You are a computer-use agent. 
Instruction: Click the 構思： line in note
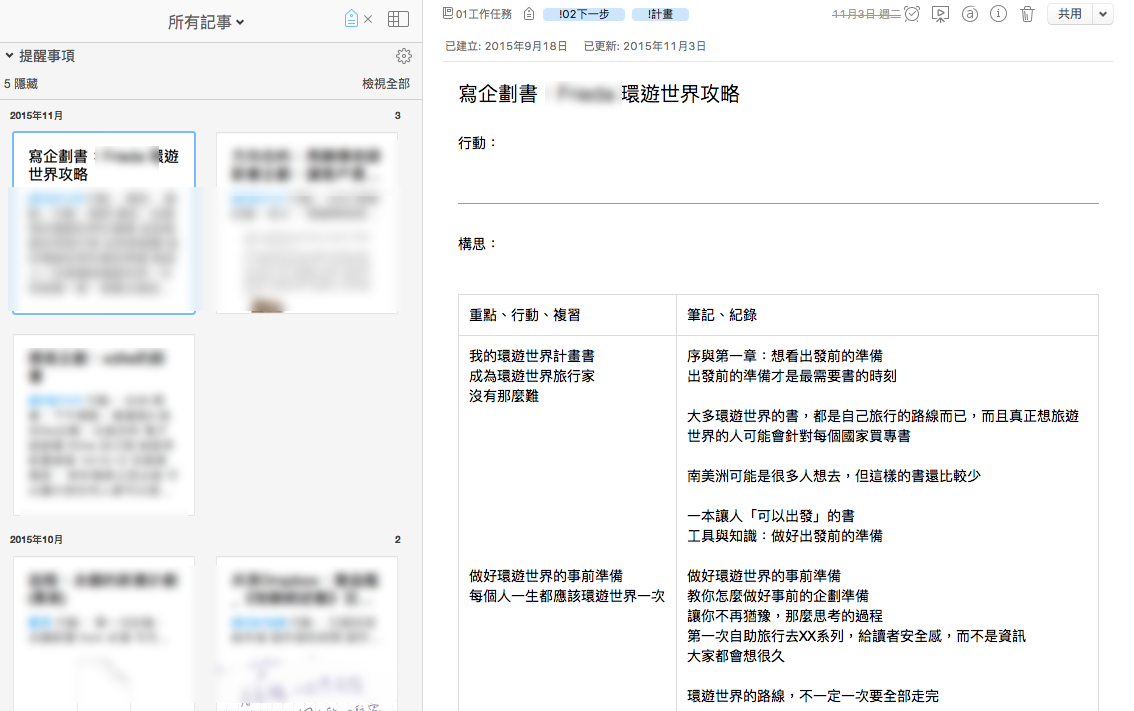(x=478, y=244)
